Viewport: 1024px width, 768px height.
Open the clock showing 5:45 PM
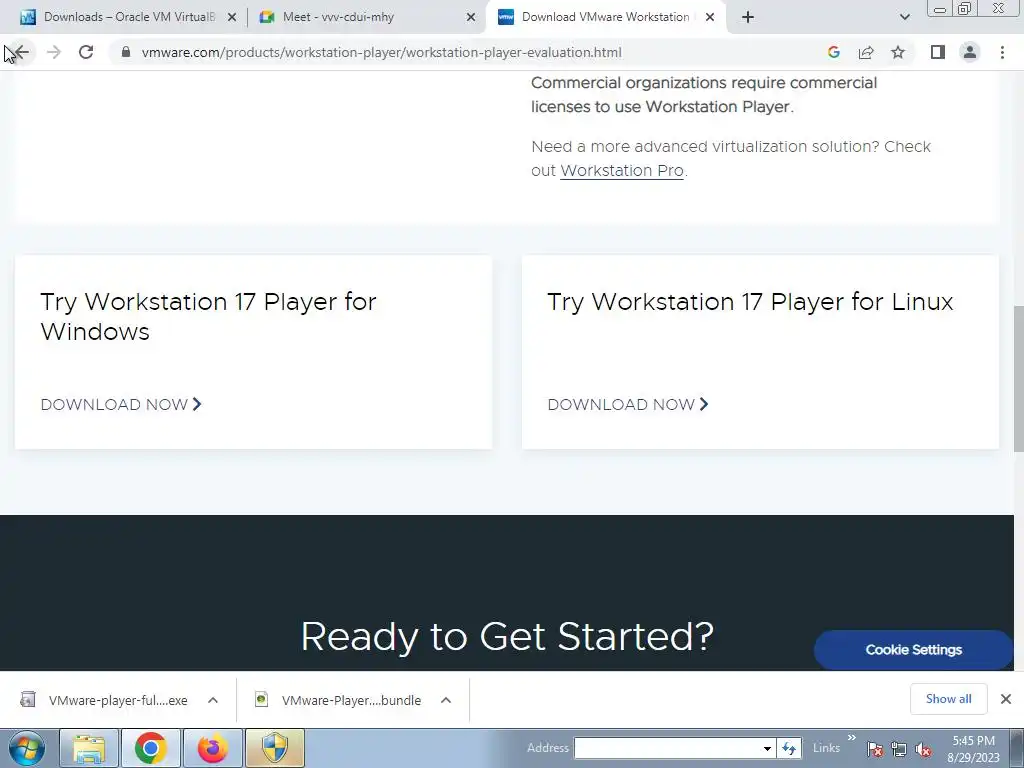[x=974, y=749]
